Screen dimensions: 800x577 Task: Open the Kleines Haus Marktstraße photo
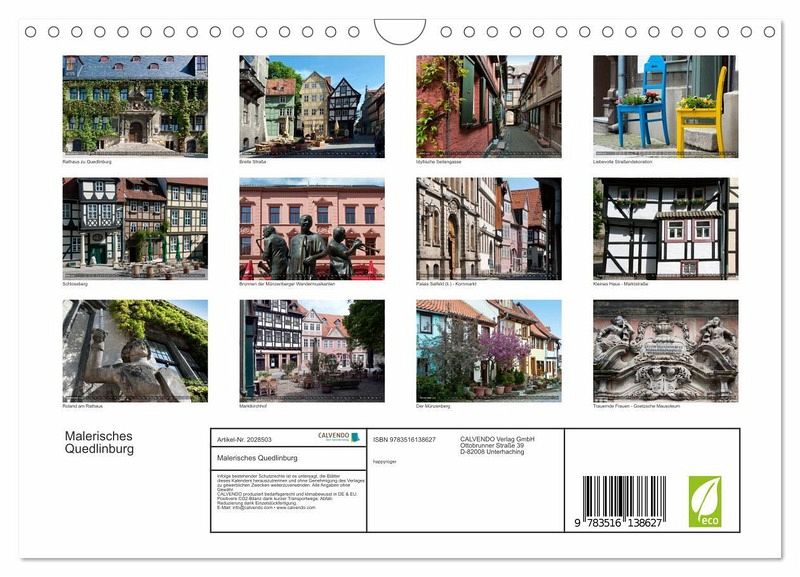[x=665, y=229]
